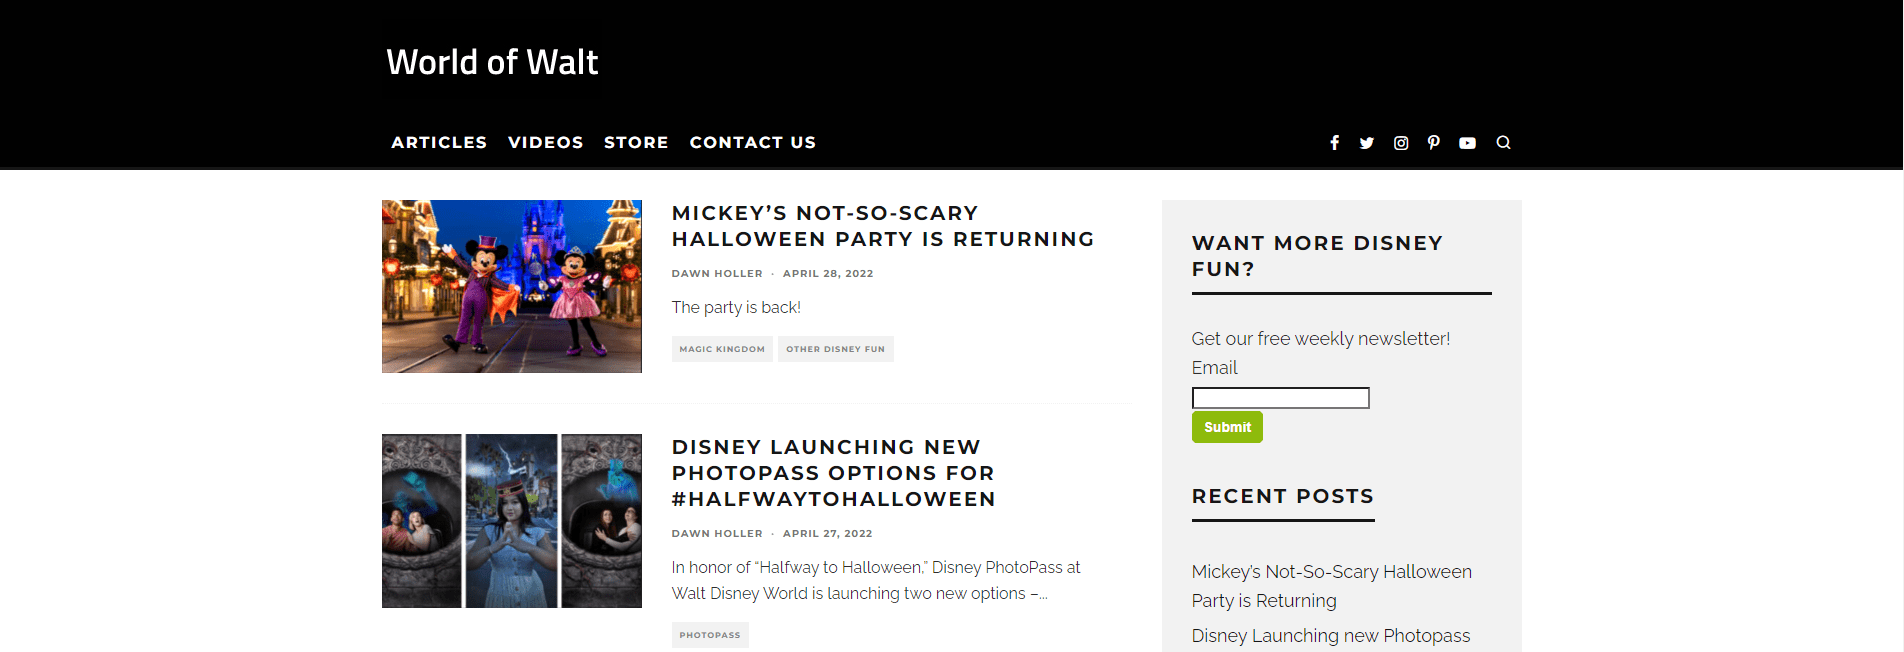Open the Disney Launching New Photopass headline
Image resolution: width=1904 pixels, height=652 pixels.
(833, 473)
